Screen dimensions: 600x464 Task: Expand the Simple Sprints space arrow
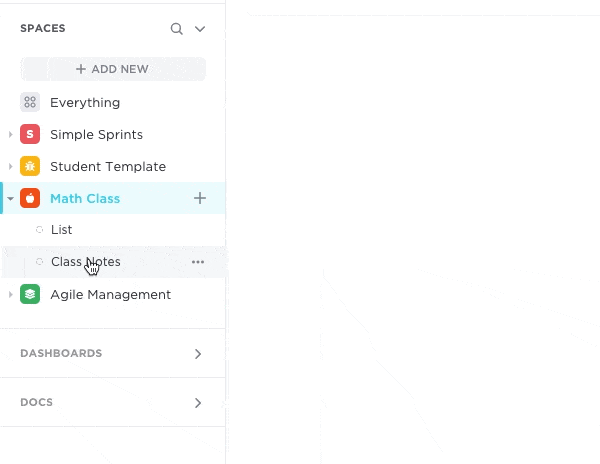[x=11, y=134]
